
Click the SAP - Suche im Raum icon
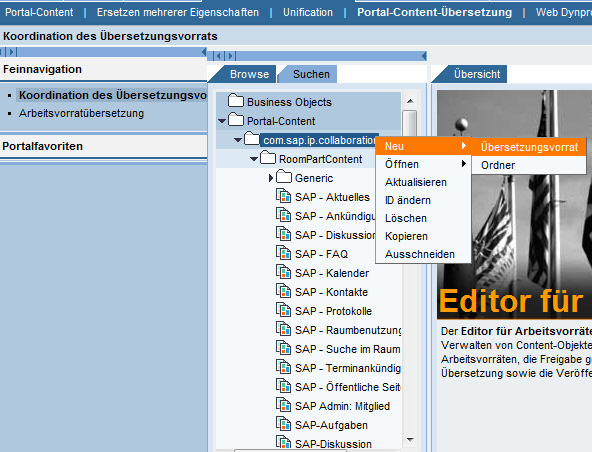(x=284, y=348)
